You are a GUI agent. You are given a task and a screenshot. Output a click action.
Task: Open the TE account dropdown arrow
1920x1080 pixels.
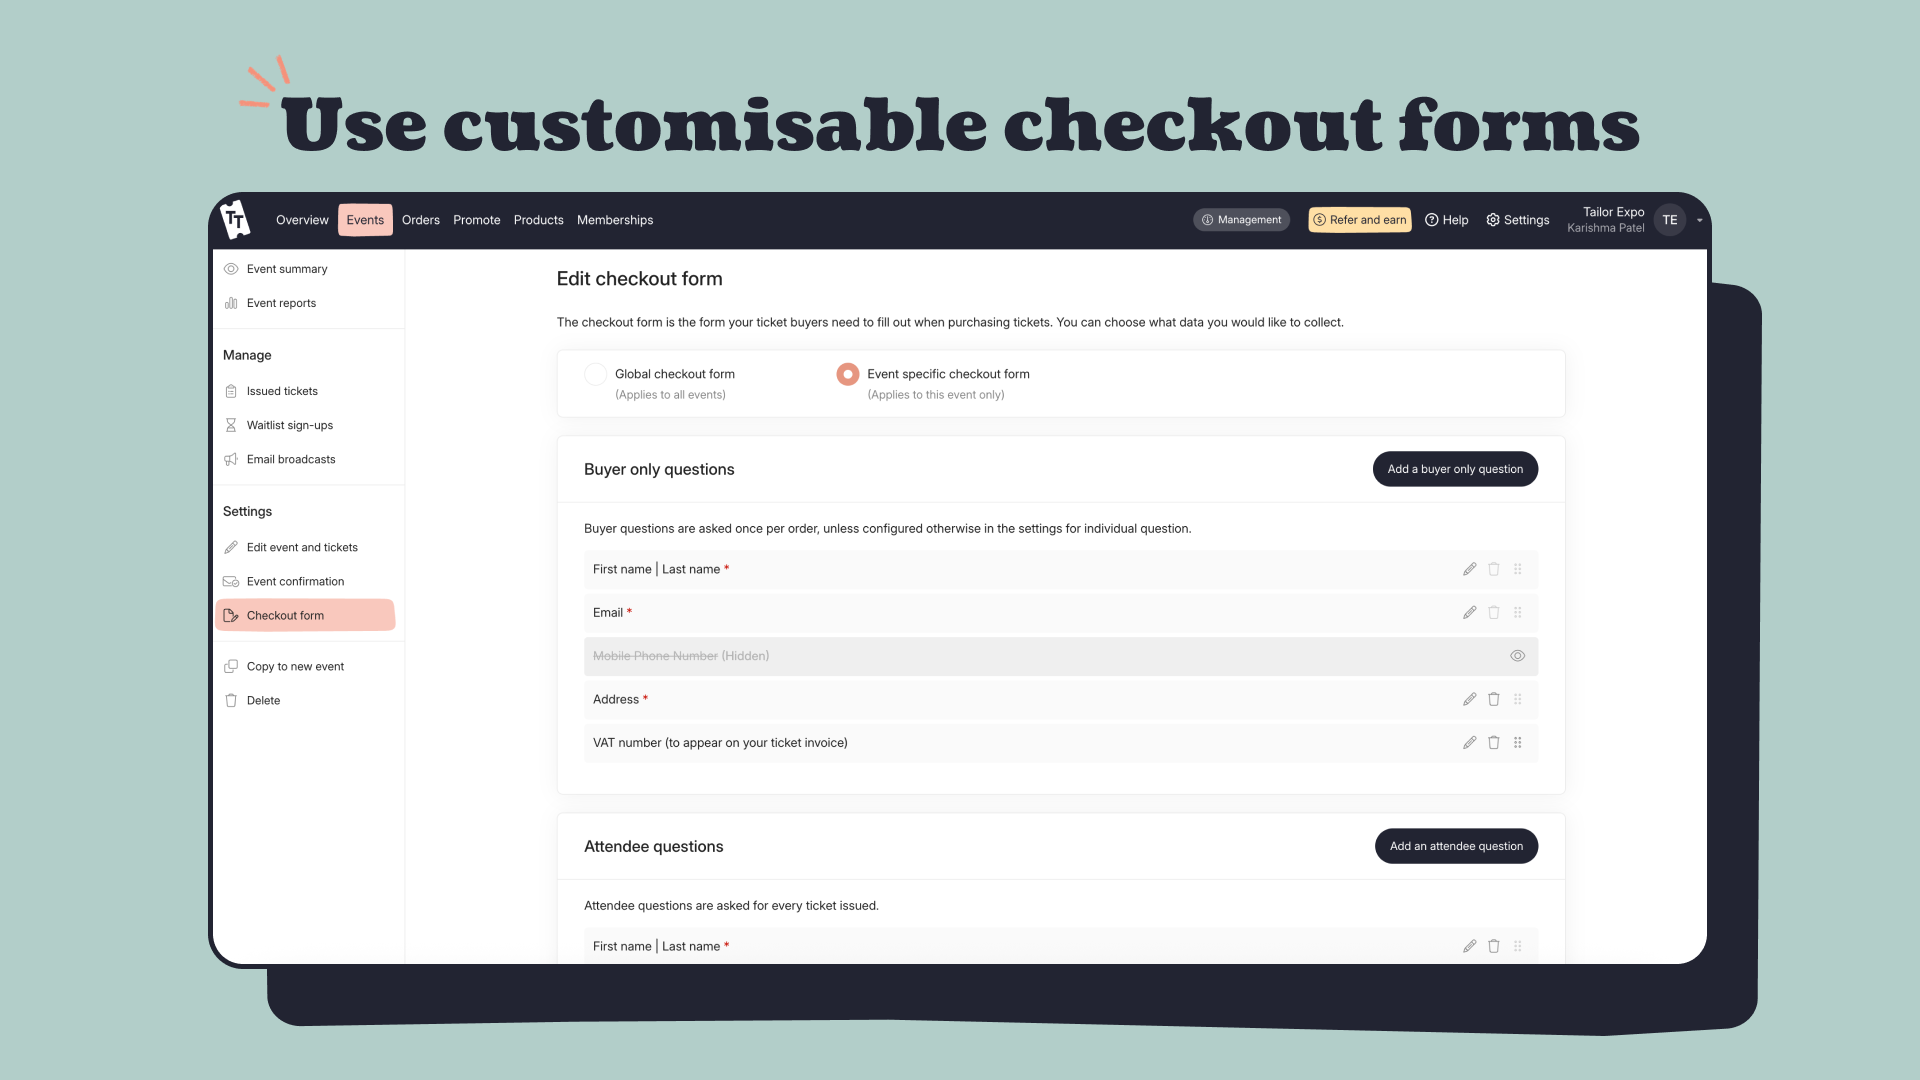1701,220
